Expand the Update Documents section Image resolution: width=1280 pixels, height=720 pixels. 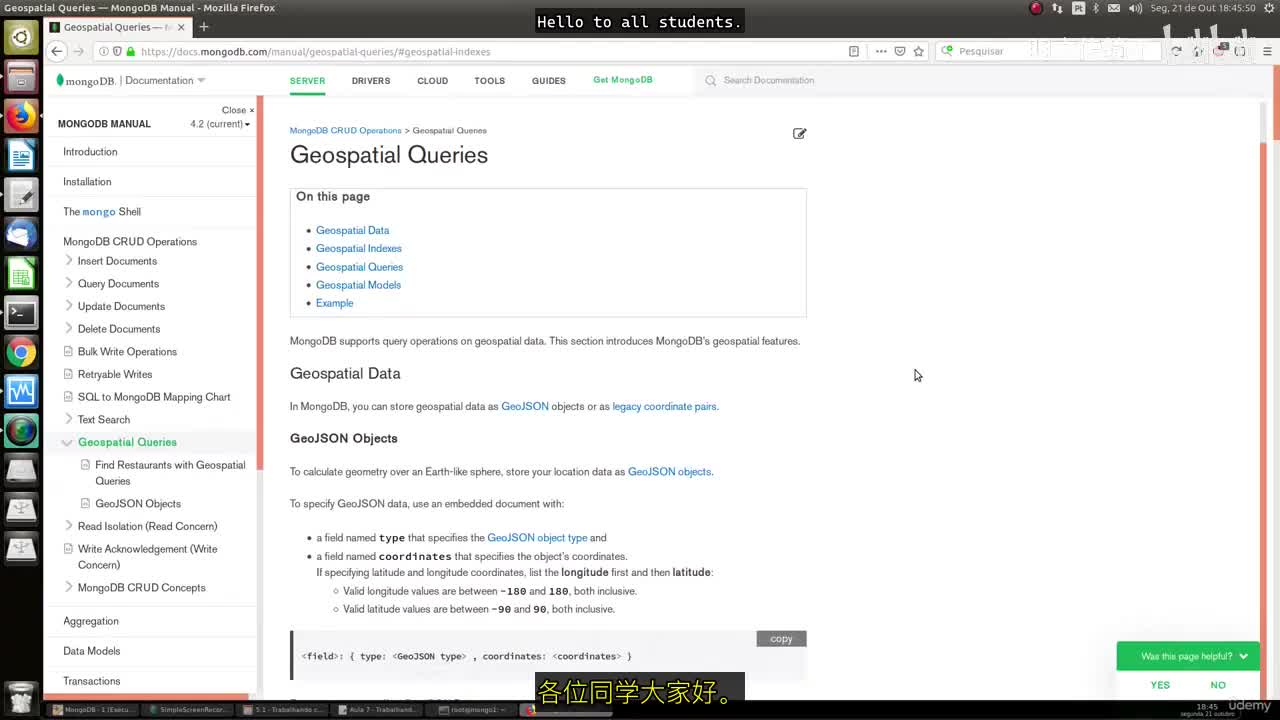[x=69, y=306]
